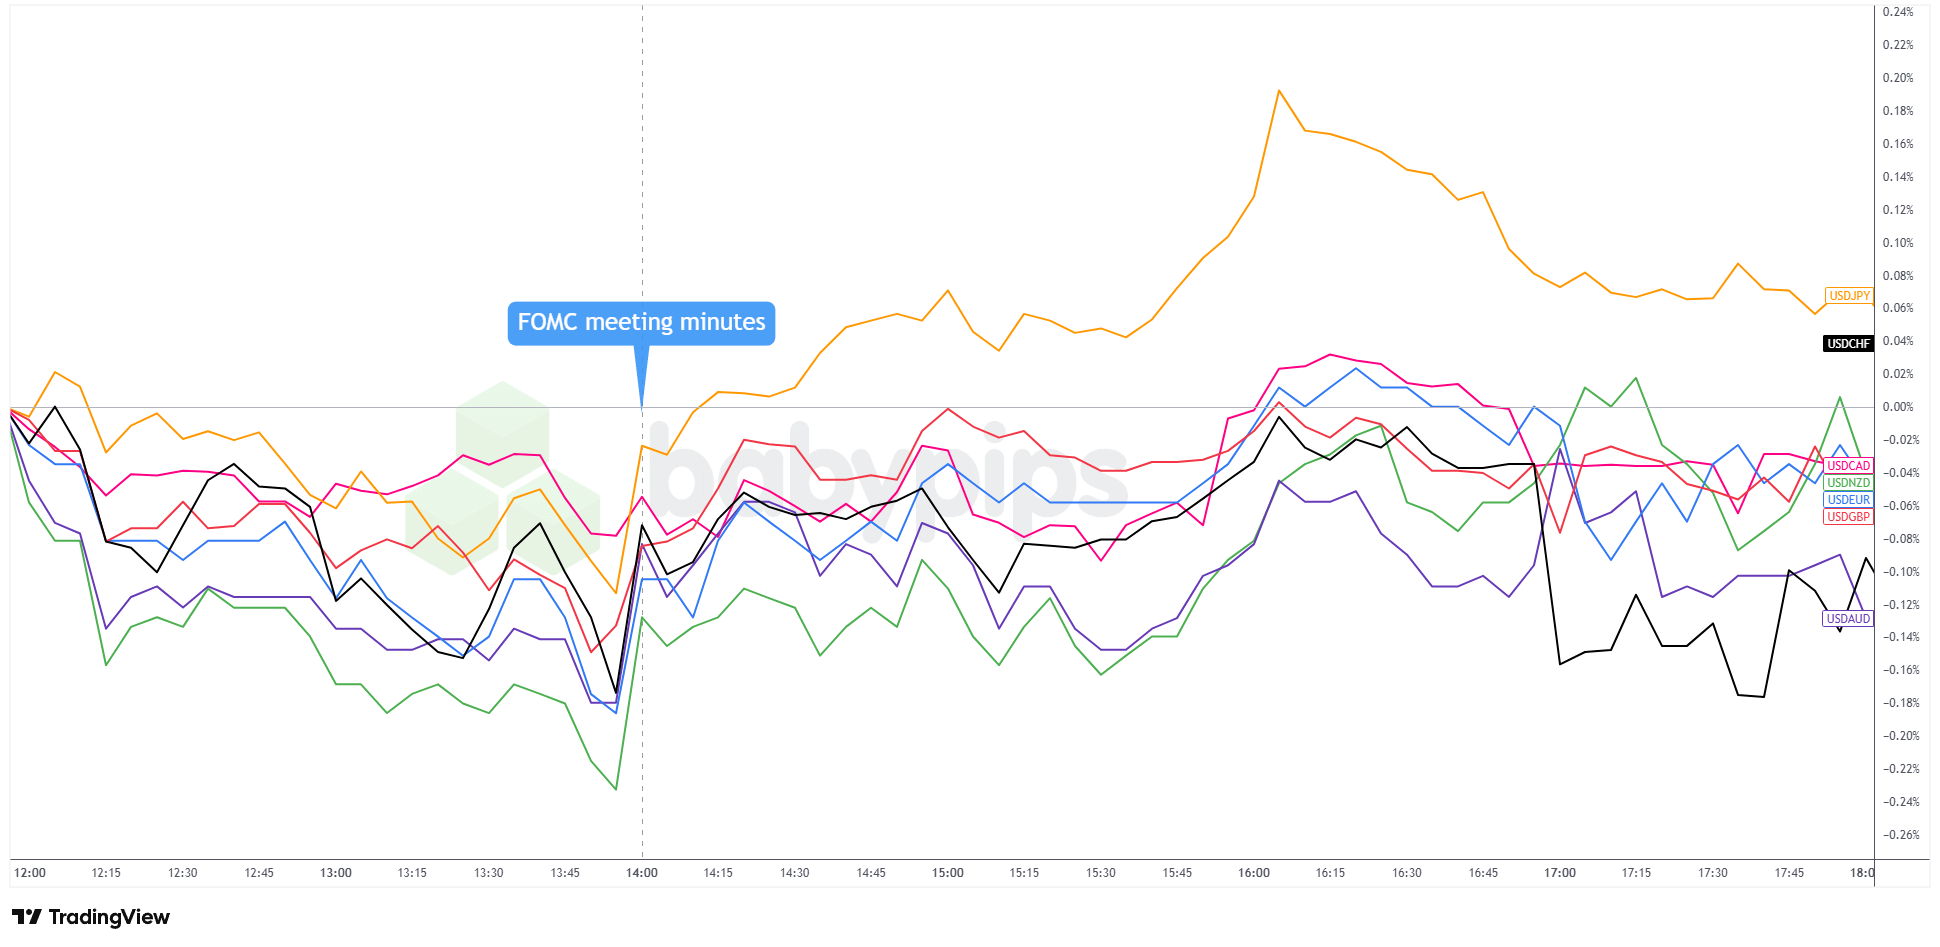Select the orange USDJPY series label
This screenshot has height=947, width=1940.
1848,296
